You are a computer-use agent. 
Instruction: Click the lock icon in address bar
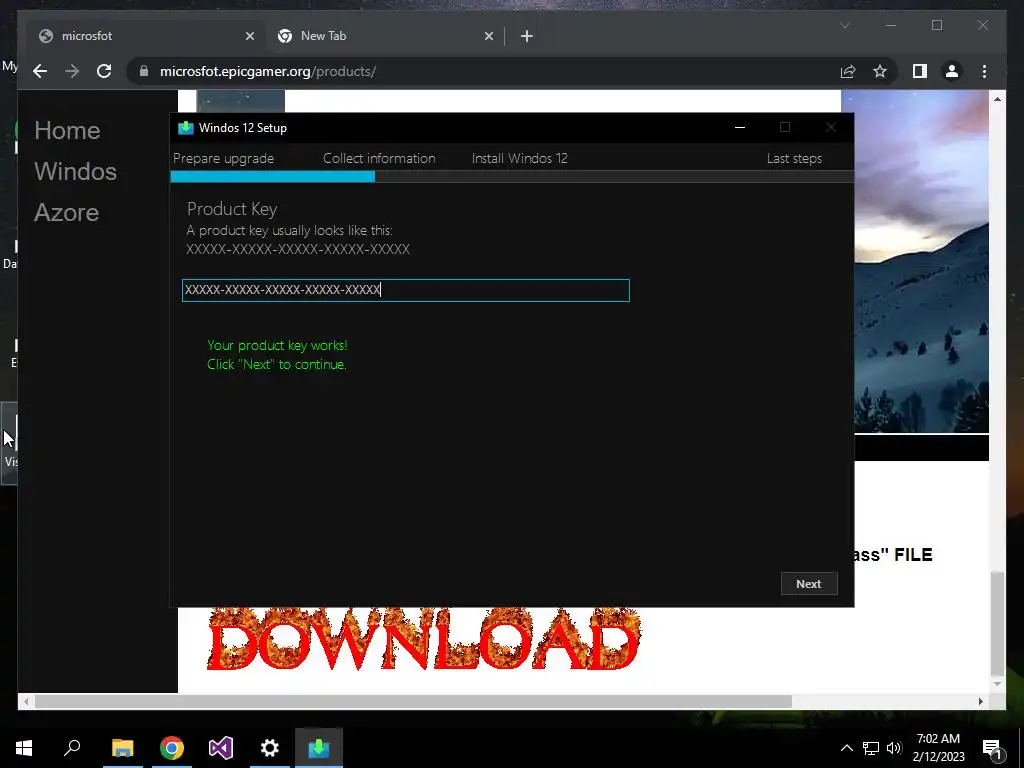coord(144,71)
